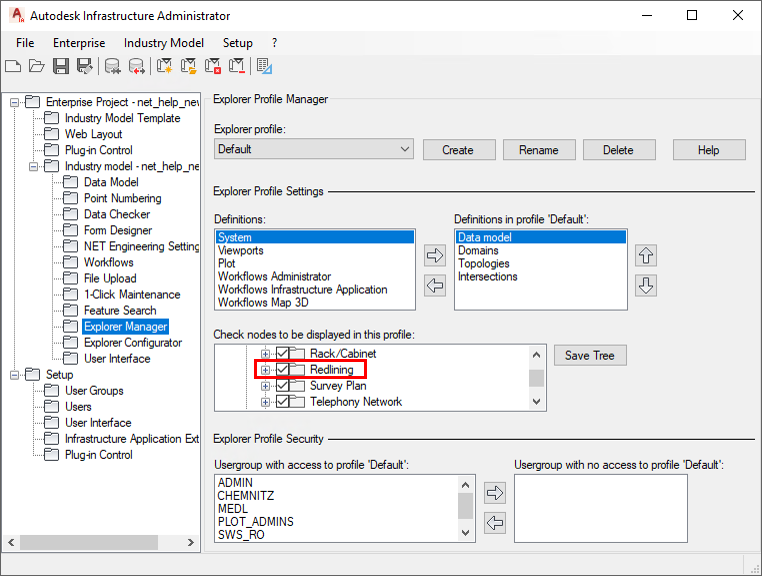Expand the Survey Plan node
Image resolution: width=762 pixels, height=576 pixels.
click(265, 386)
